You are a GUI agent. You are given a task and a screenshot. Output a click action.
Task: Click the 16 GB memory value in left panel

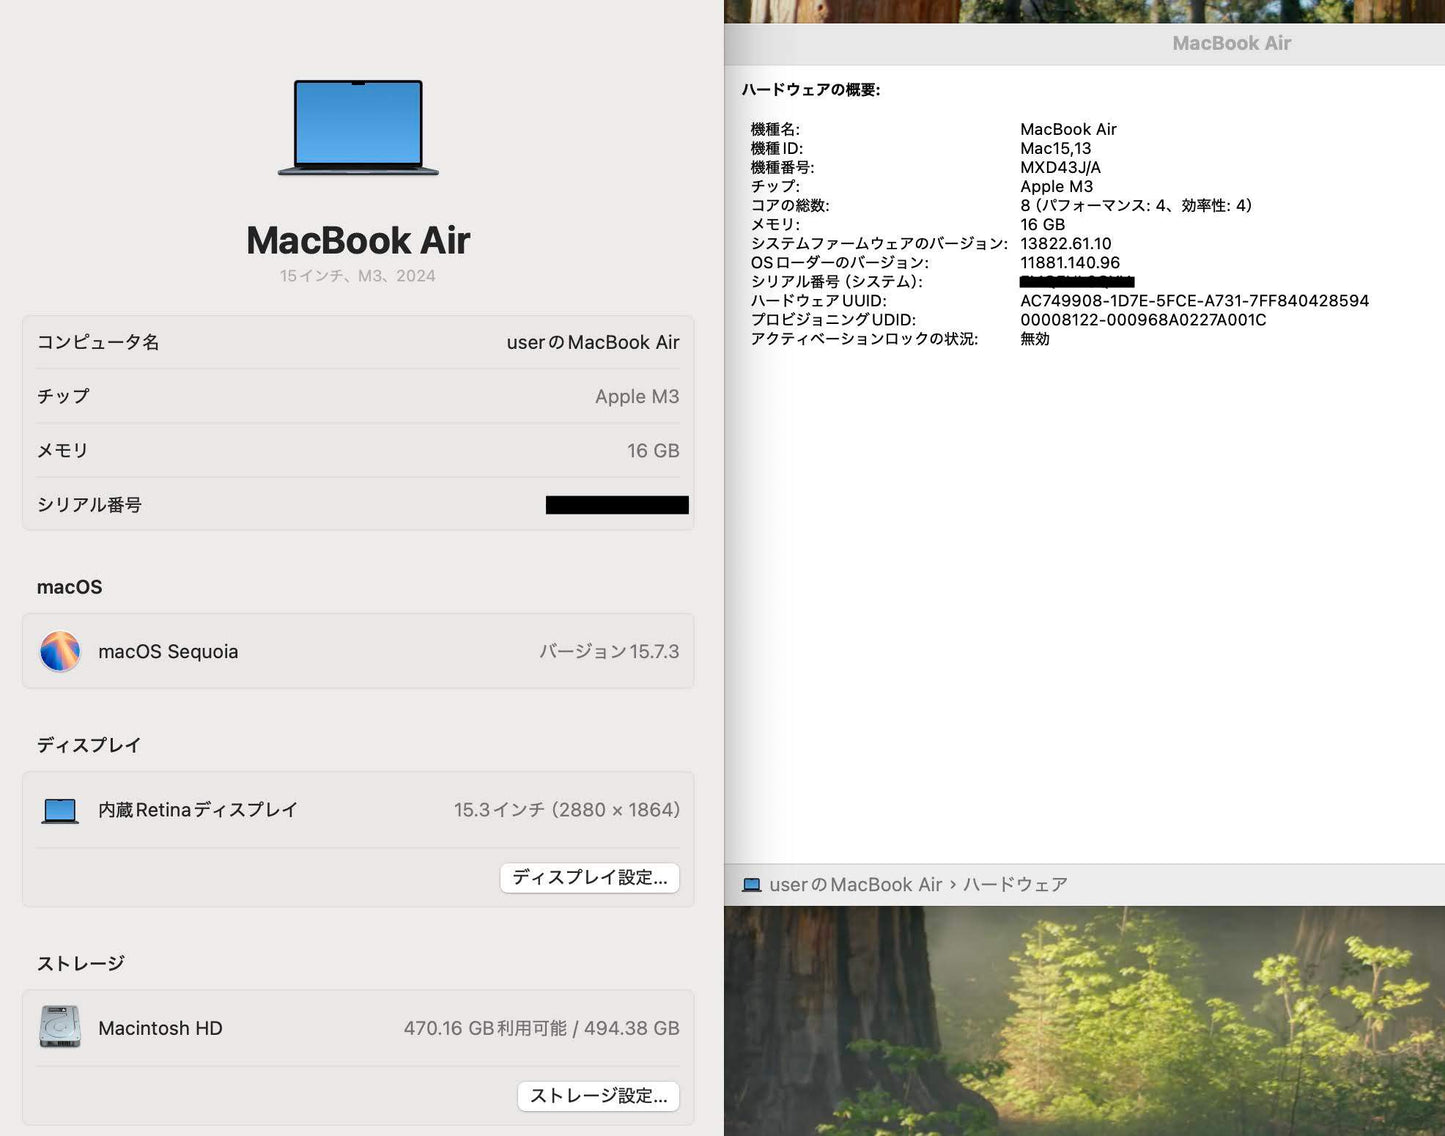[x=653, y=451]
